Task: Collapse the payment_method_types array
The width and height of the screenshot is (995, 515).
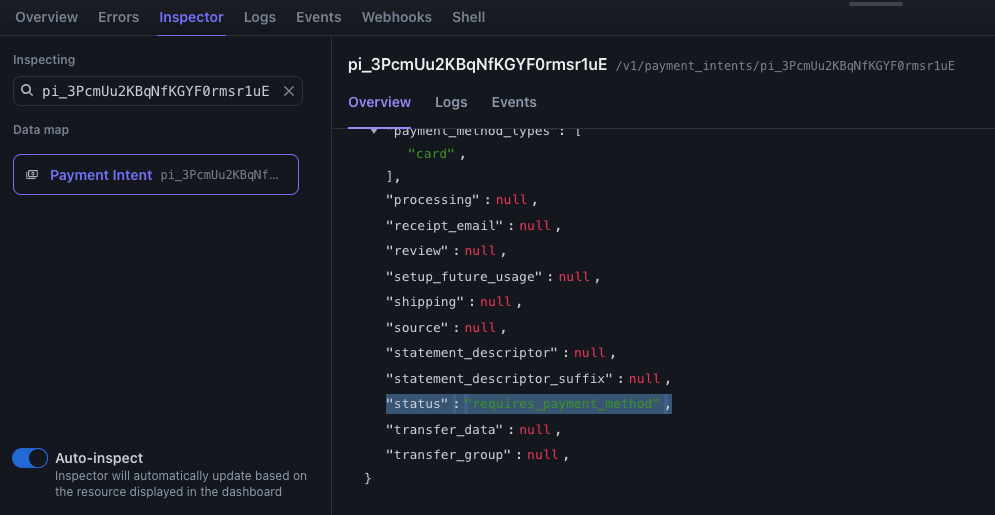Action: 374,131
